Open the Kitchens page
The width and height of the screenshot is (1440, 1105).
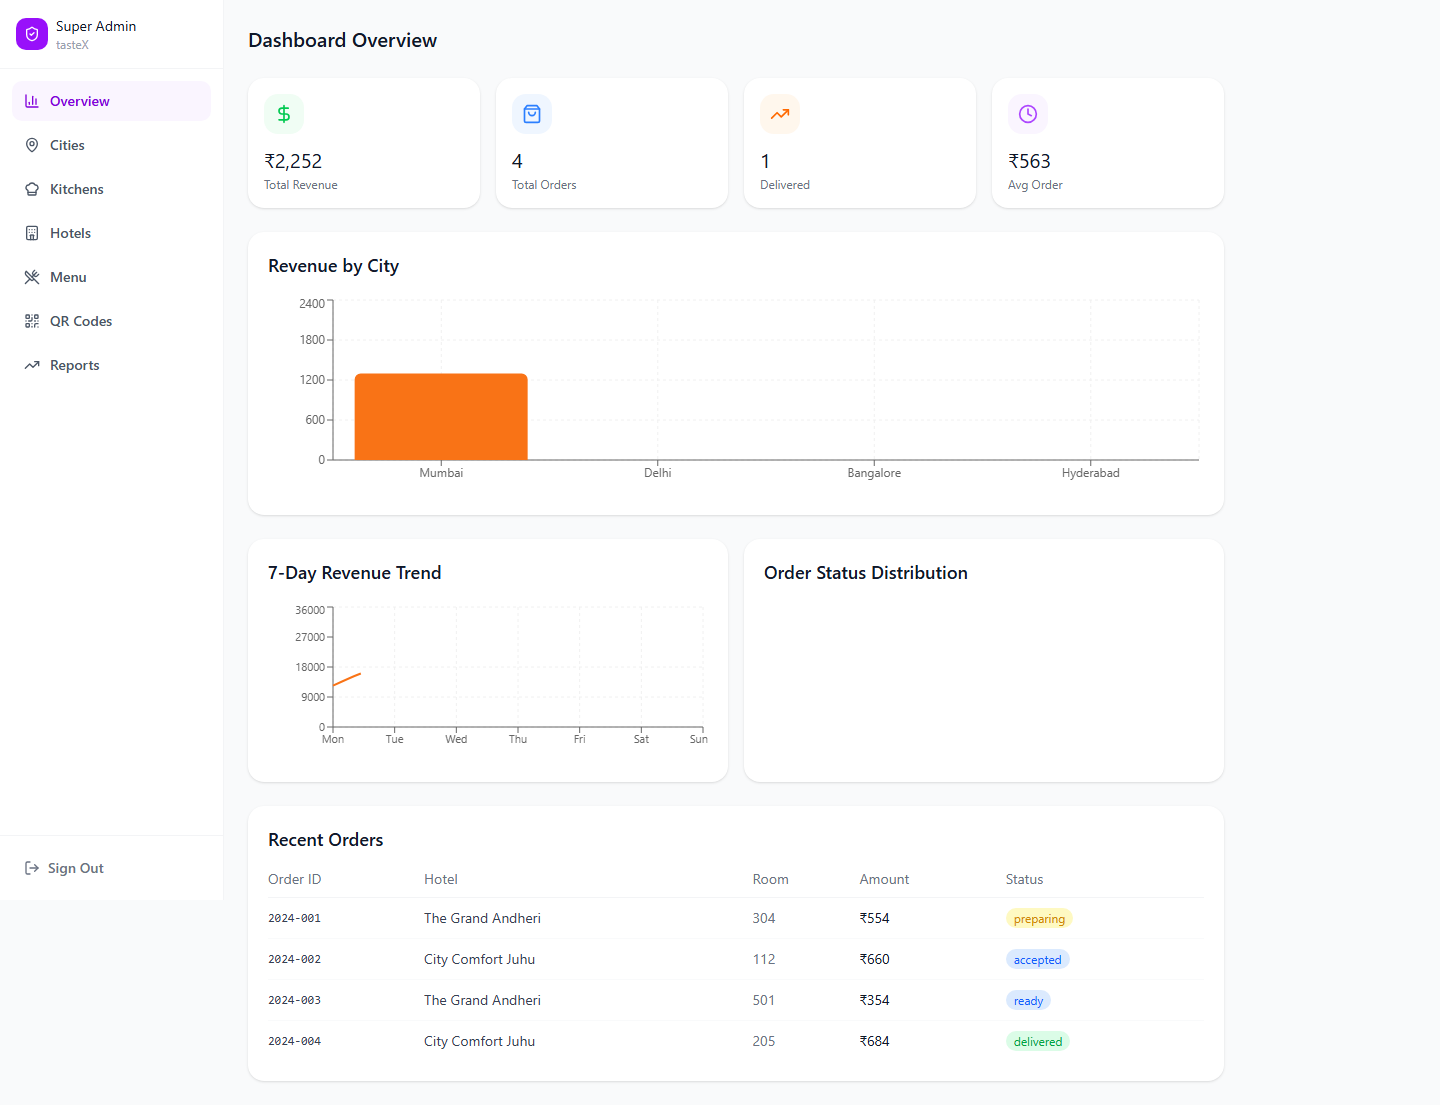point(111,189)
